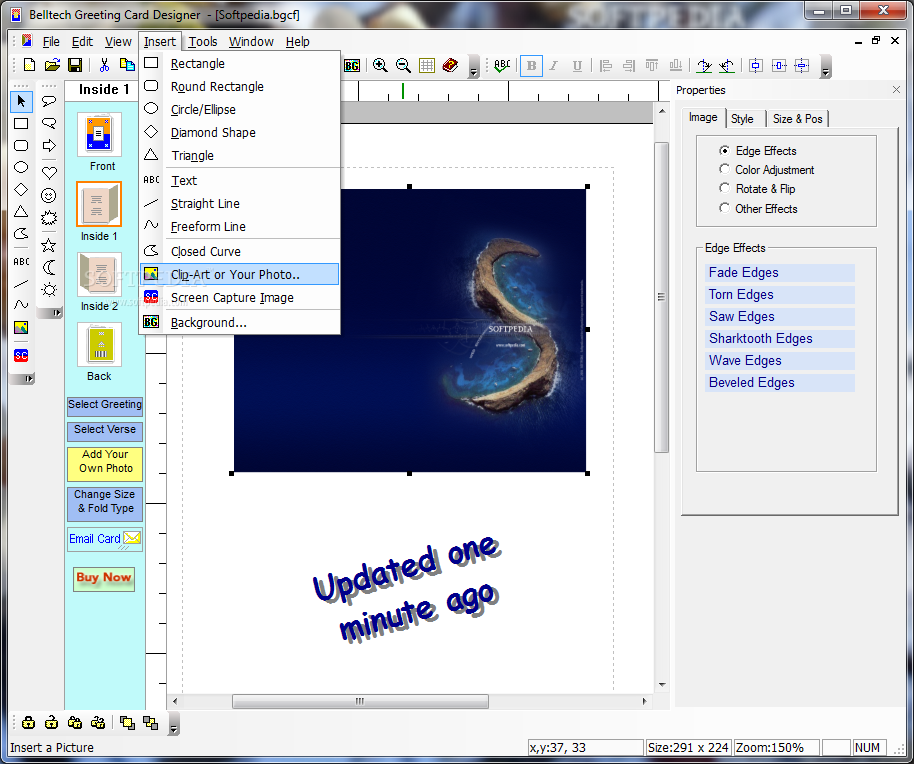Click the Select Greeting button
Image resolution: width=914 pixels, height=764 pixels.
[105, 406]
